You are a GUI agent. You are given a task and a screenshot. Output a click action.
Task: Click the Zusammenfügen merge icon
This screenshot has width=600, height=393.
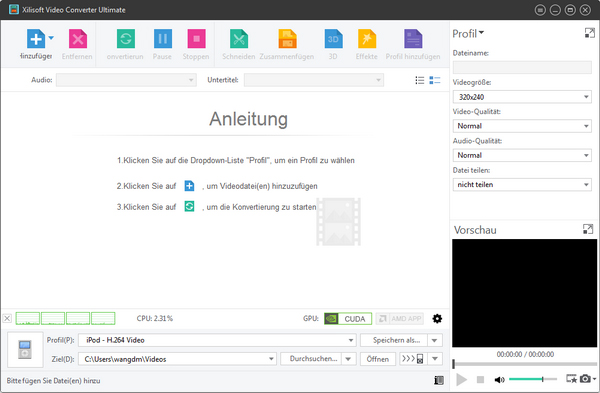pyautogui.click(x=287, y=39)
